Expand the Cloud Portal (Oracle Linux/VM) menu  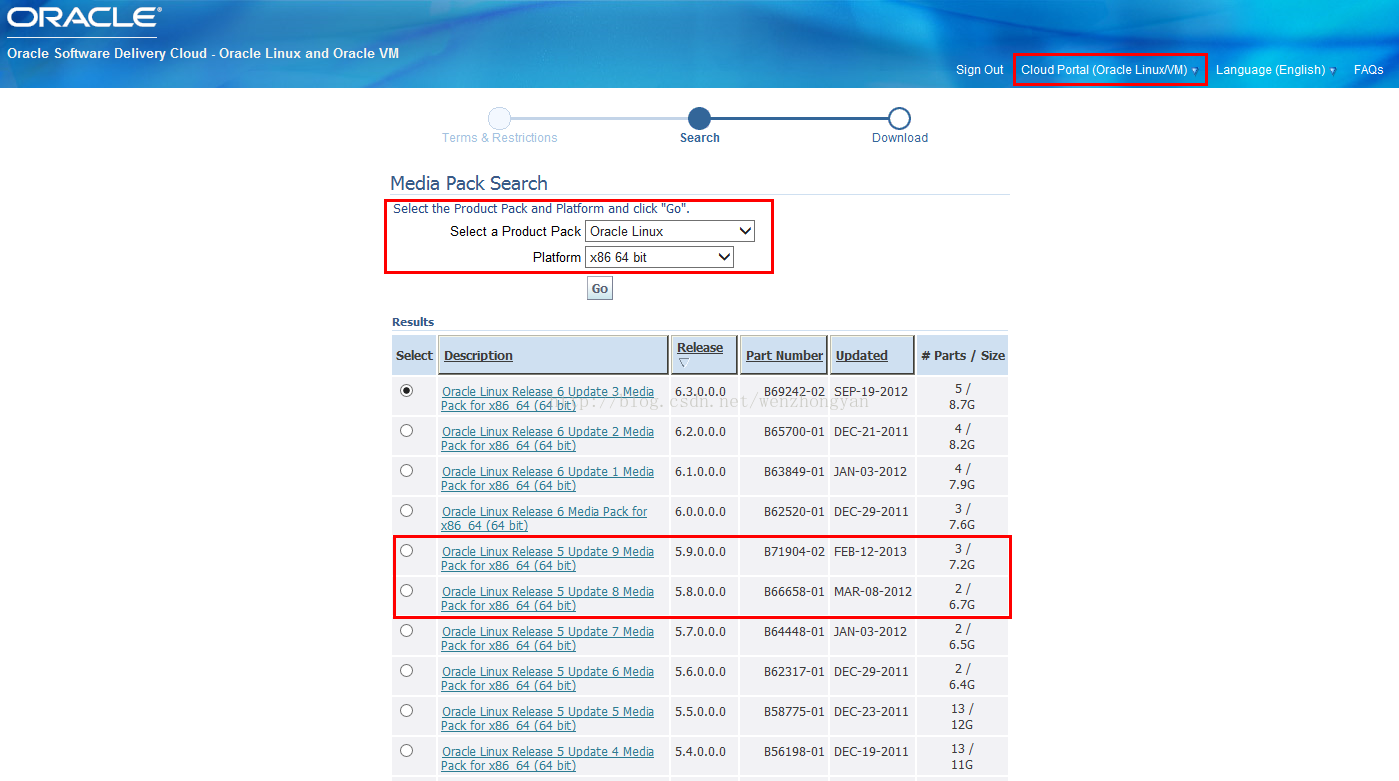pos(1109,70)
